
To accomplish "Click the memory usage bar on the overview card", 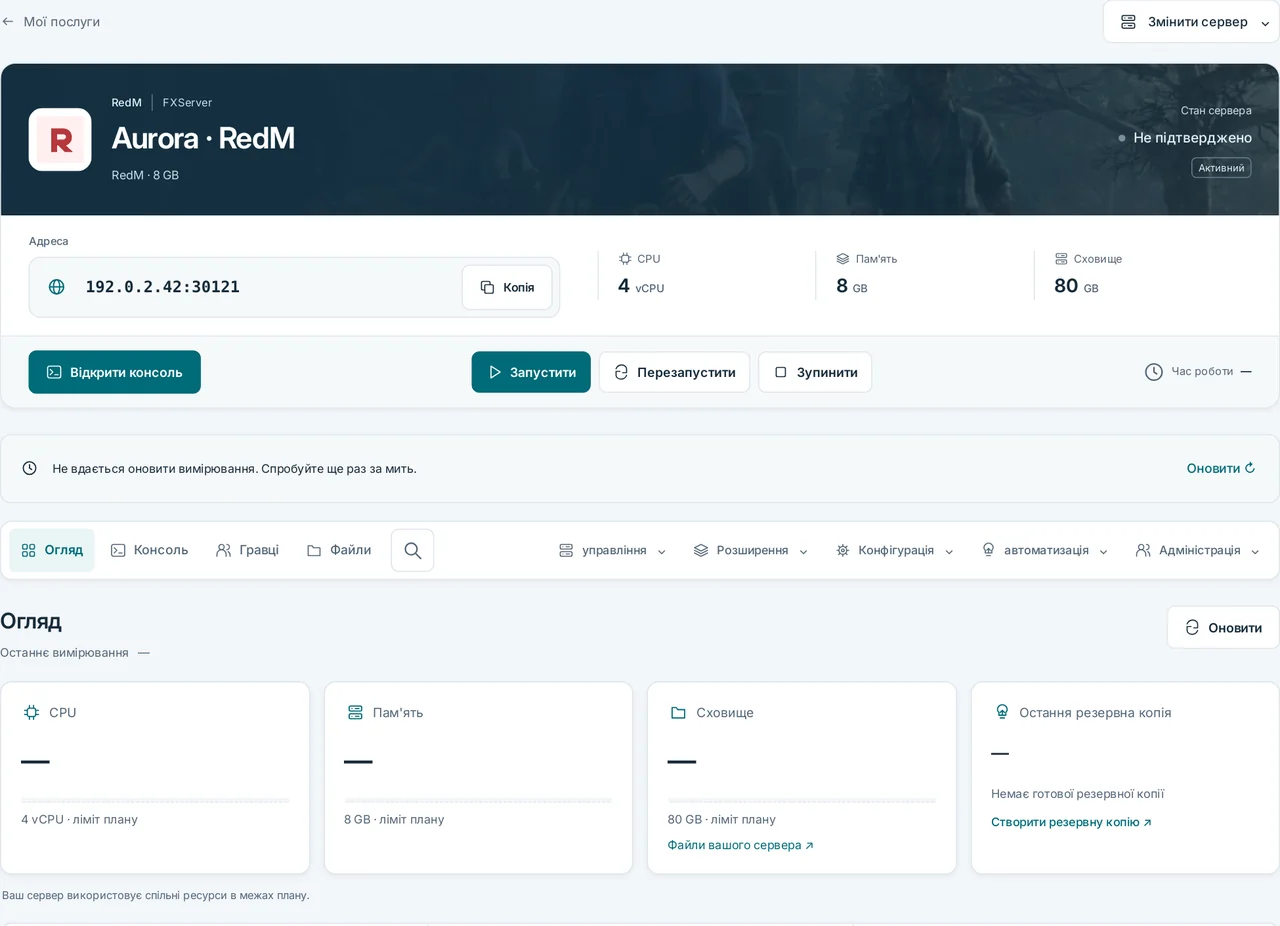I will click(x=478, y=800).
